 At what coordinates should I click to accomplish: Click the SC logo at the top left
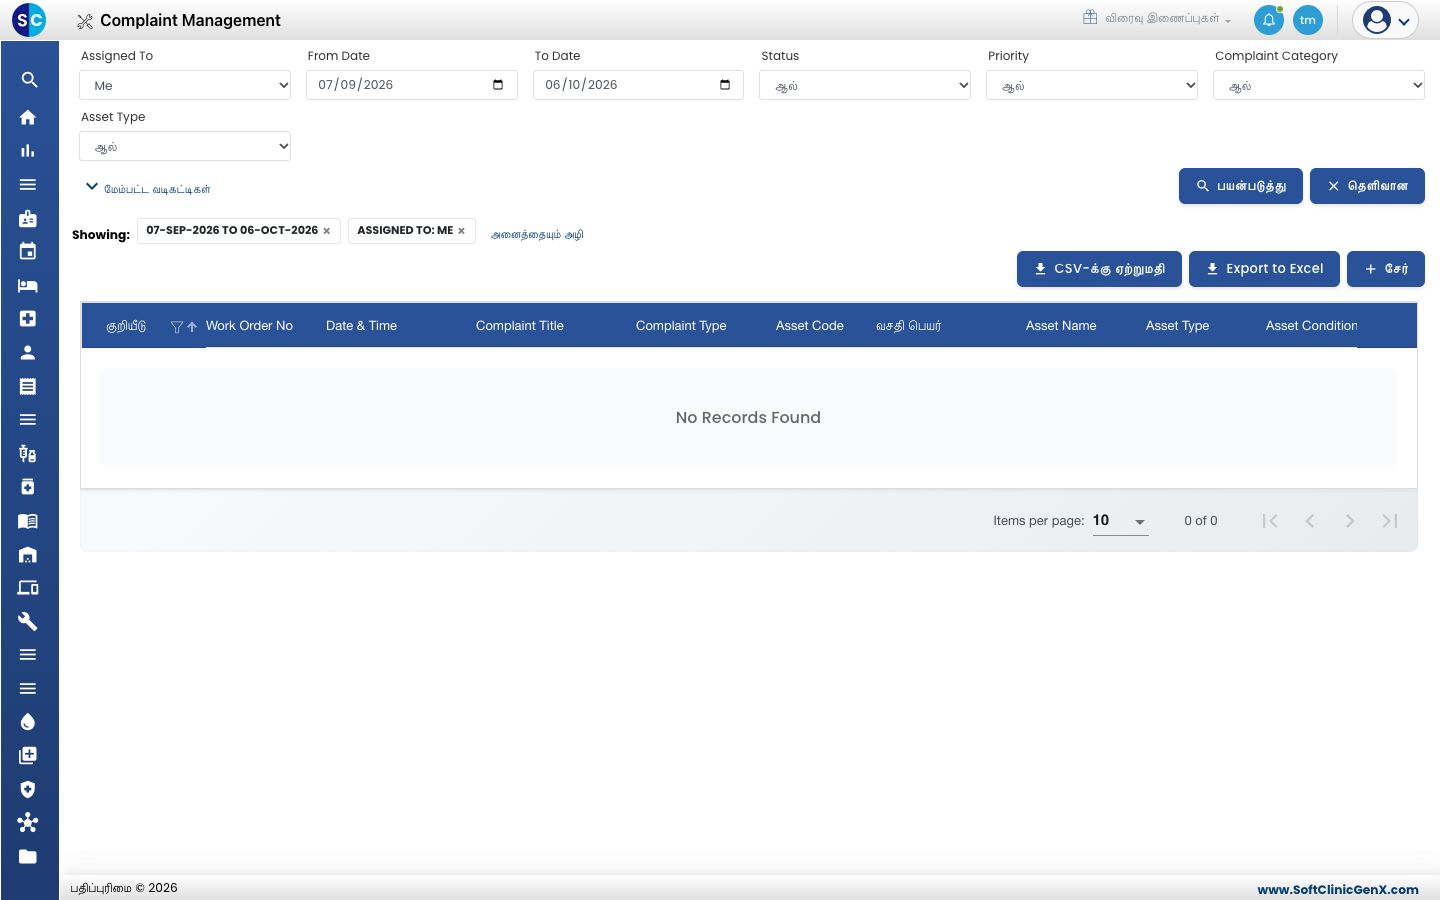coord(29,20)
